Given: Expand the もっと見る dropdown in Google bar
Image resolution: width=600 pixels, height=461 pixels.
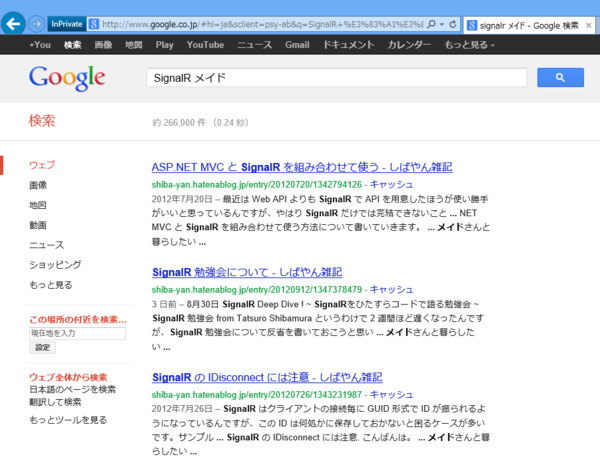Looking at the screenshot, I should [469, 45].
